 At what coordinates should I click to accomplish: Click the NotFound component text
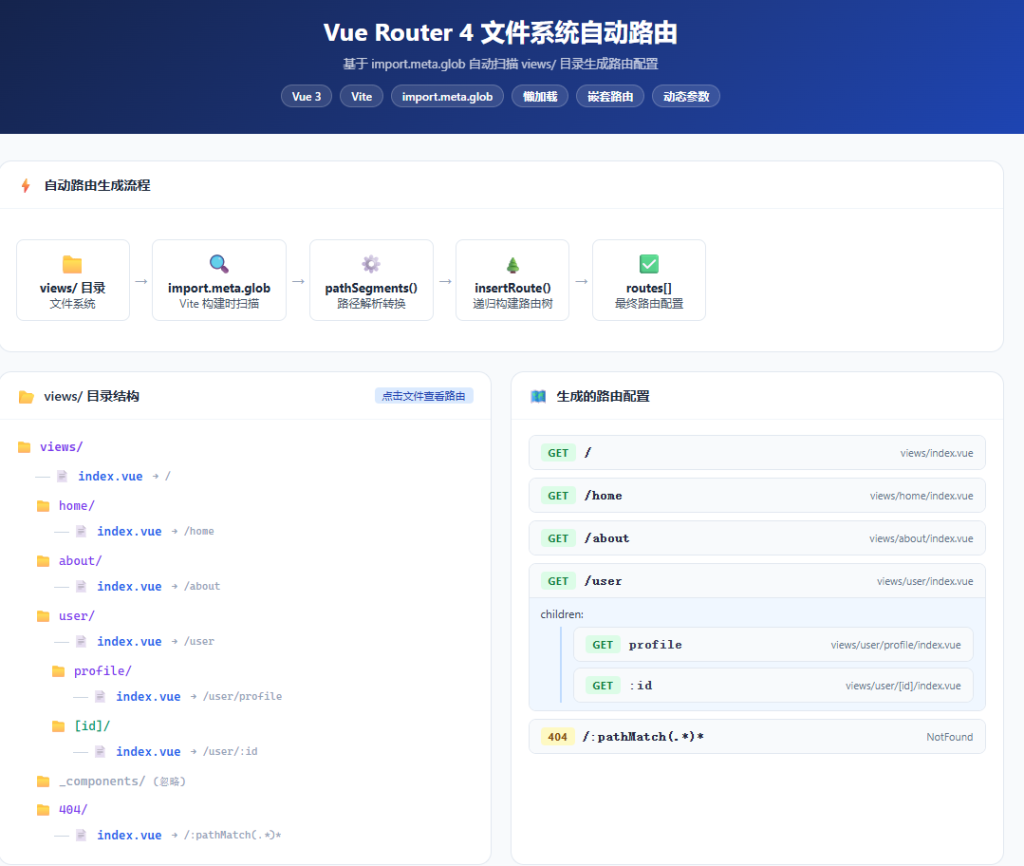click(x=950, y=737)
